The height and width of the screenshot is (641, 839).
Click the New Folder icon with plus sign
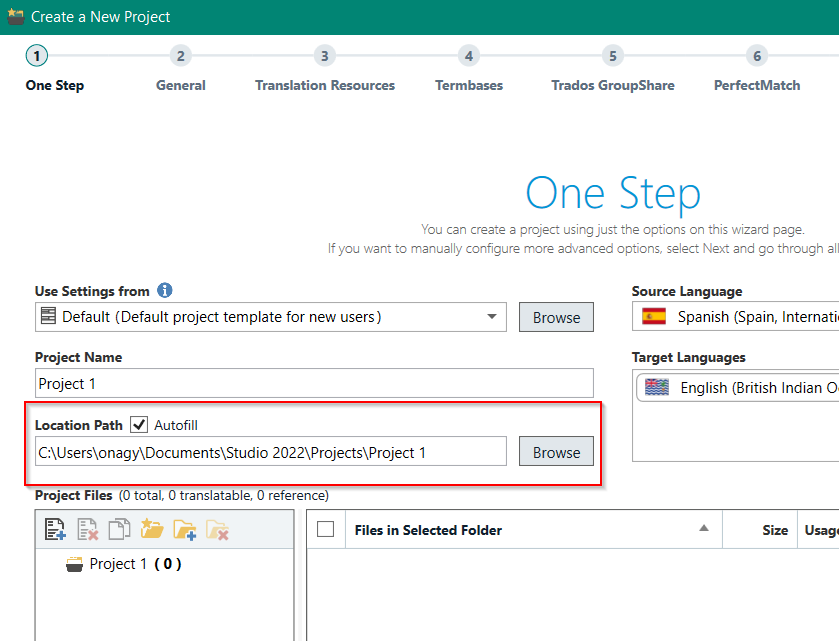tap(185, 530)
